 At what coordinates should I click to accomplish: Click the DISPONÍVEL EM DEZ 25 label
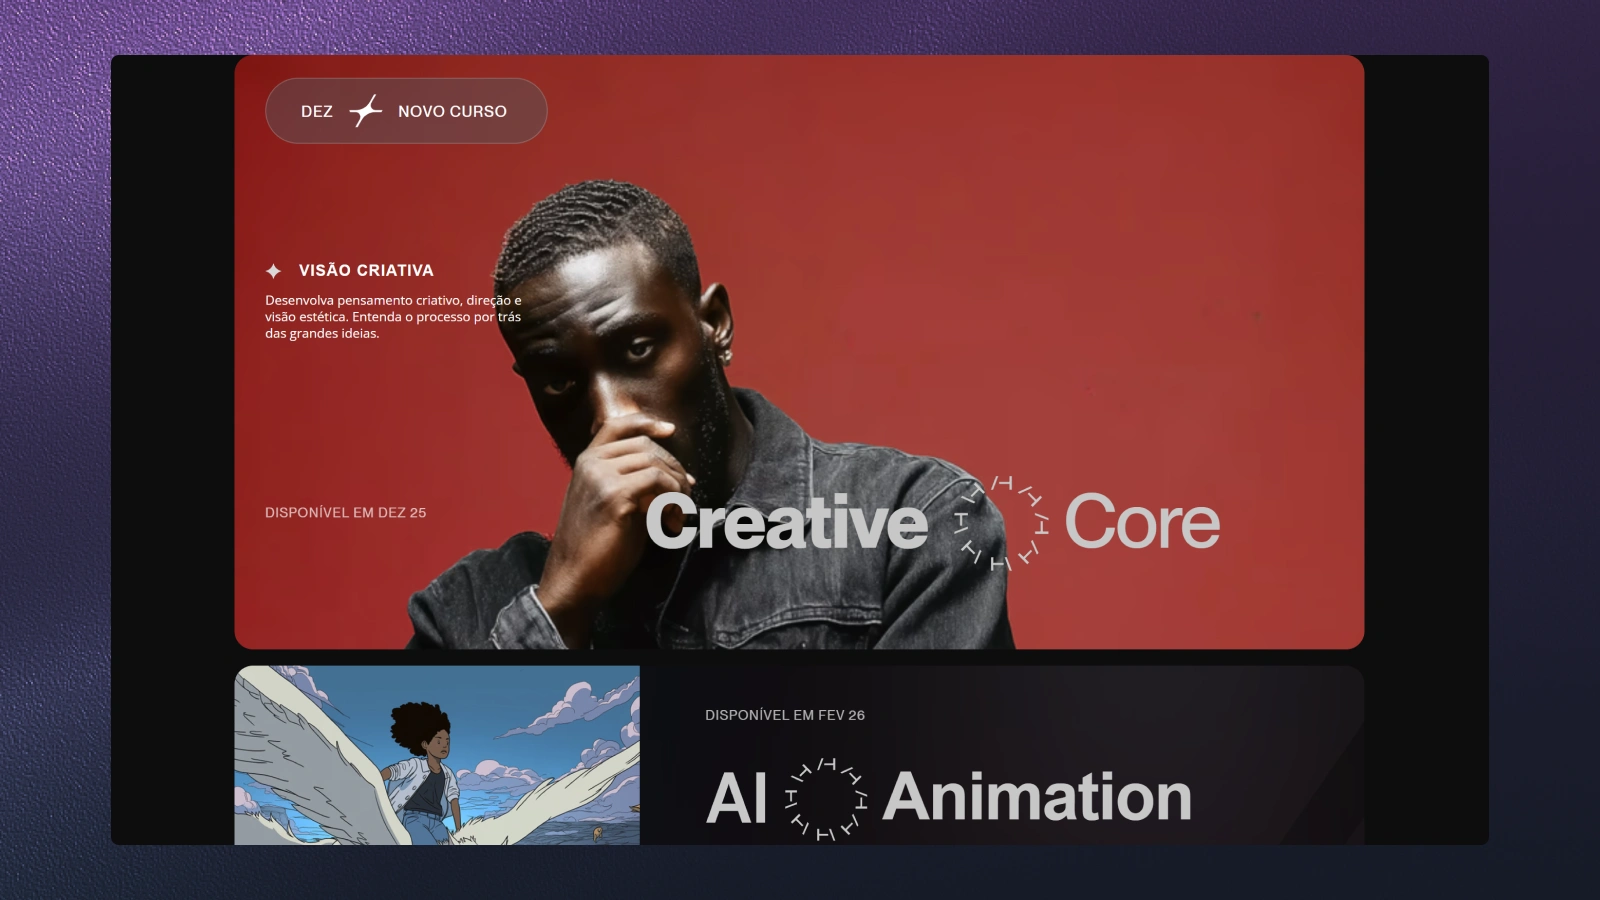(345, 512)
